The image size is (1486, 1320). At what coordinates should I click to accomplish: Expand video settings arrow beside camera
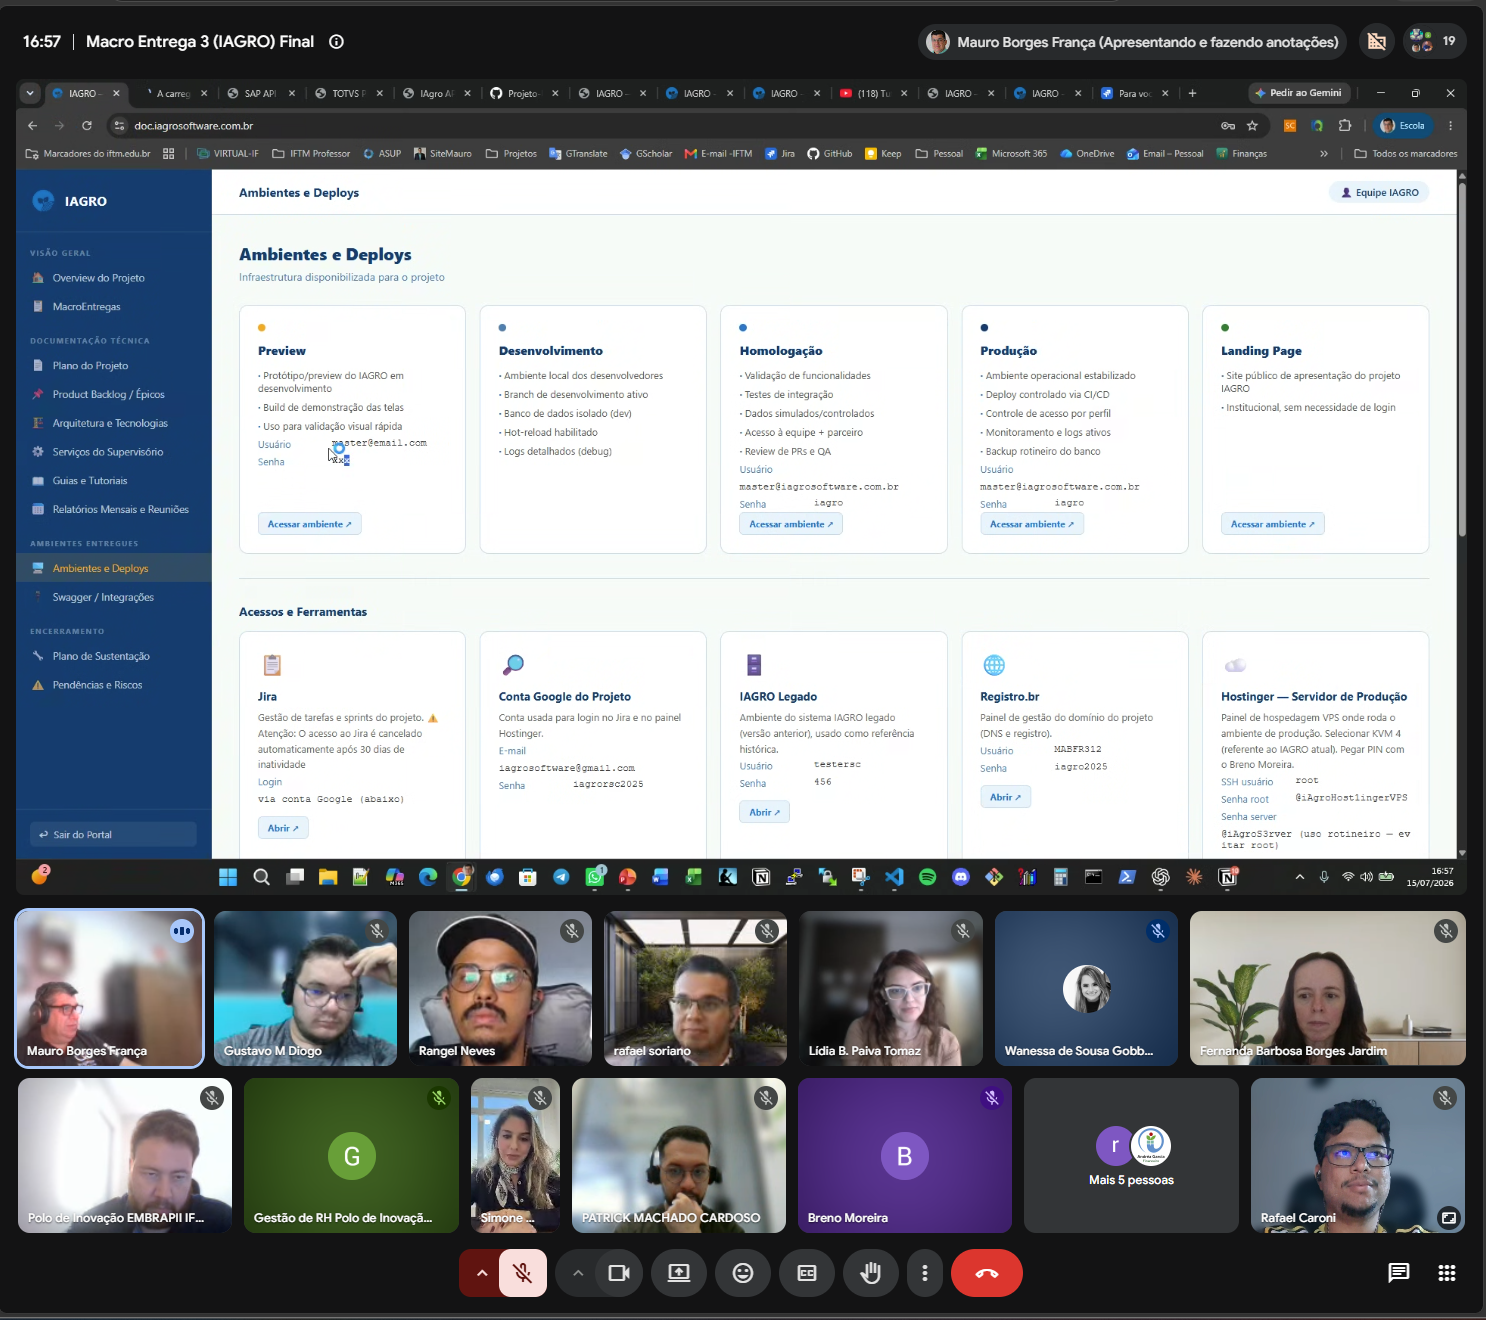point(577,1273)
